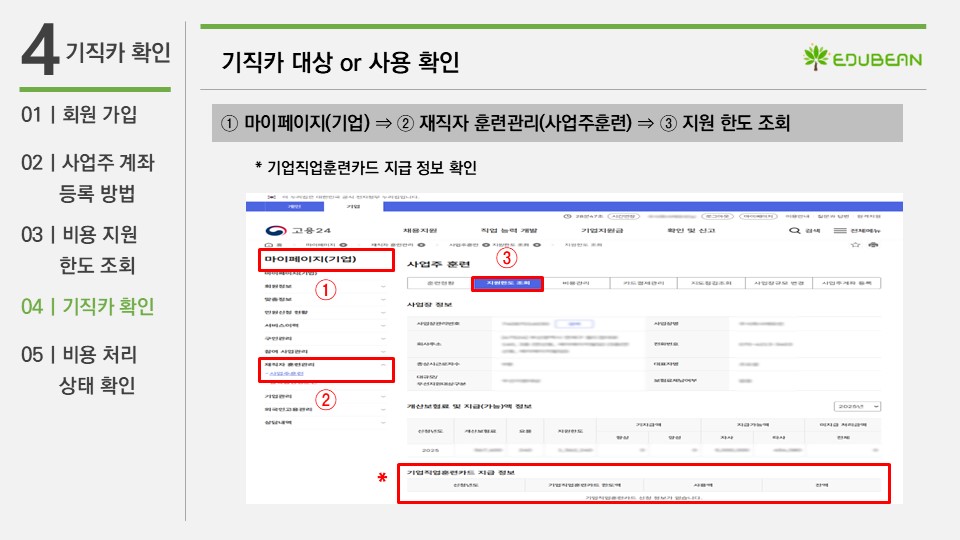
Task: Select the 지원한도 조회 tab
Action: coord(507,283)
